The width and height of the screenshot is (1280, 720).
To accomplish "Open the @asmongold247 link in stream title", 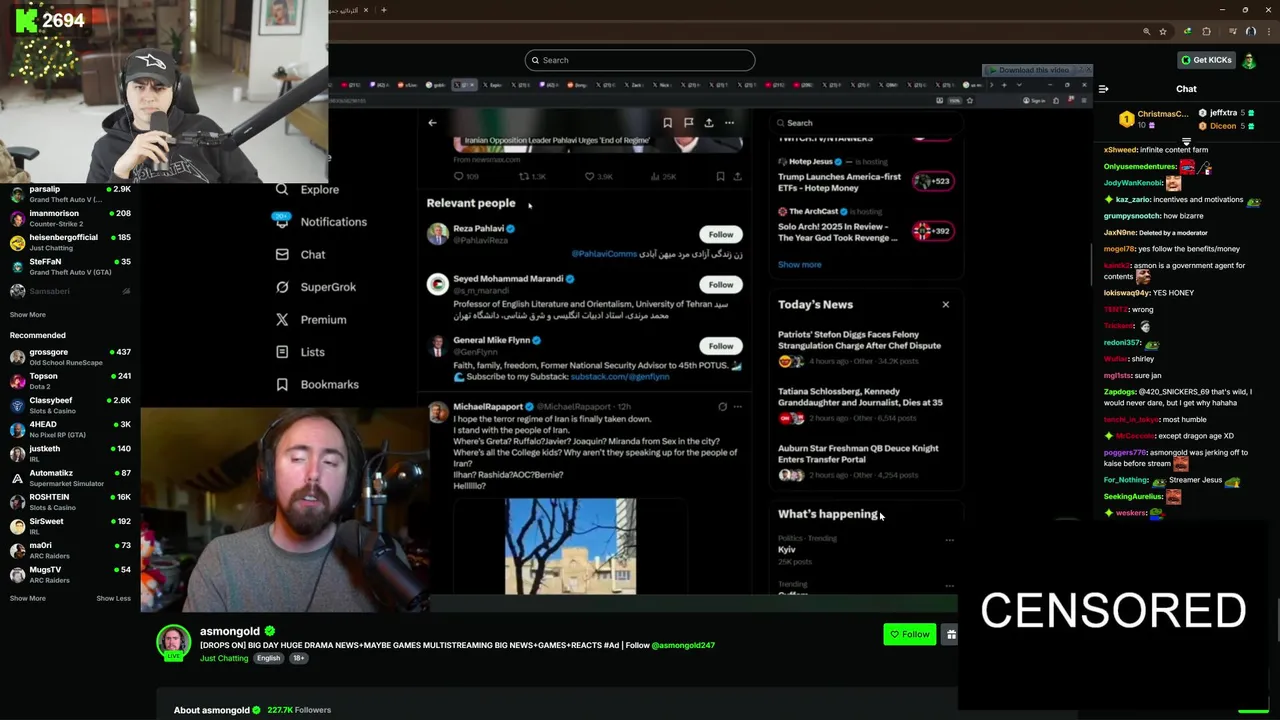I will click(683, 646).
